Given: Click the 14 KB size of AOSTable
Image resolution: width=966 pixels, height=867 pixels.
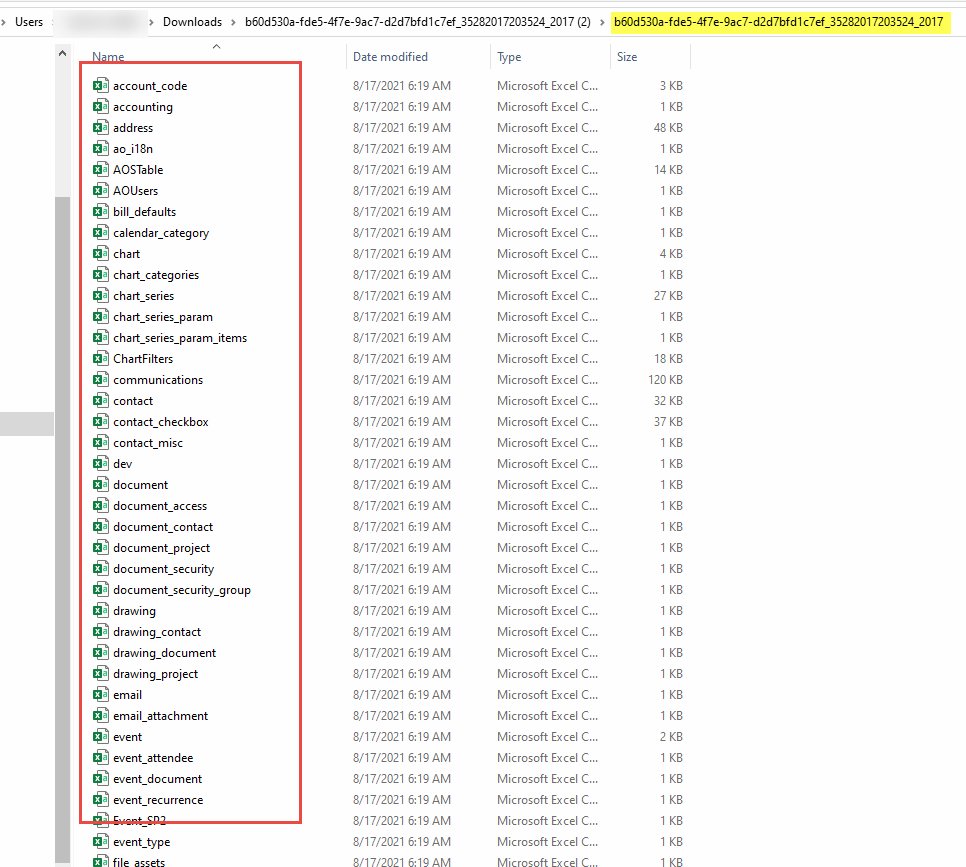Looking at the screenshot, I should pos(668,169).
